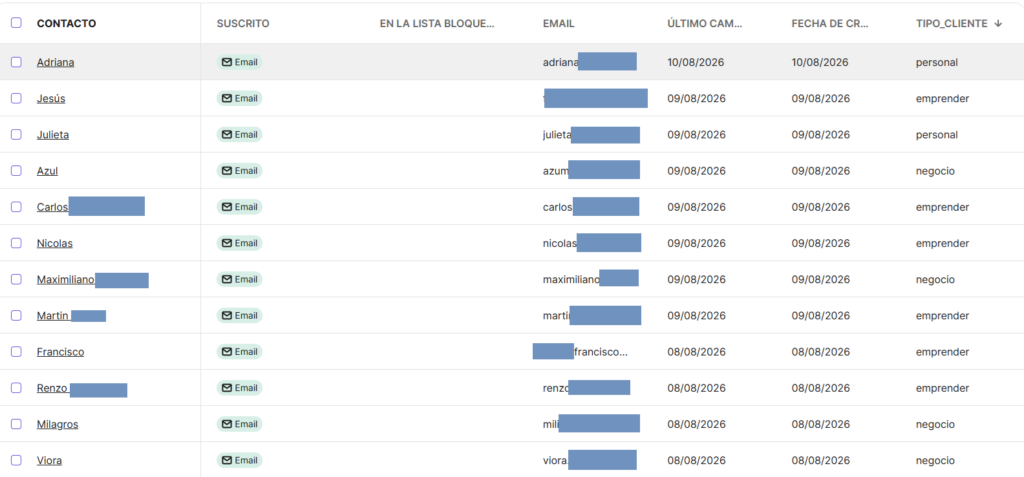The image size is (1024, 477).
Task: Click the EMAIL column header
Action: [558, 24]
